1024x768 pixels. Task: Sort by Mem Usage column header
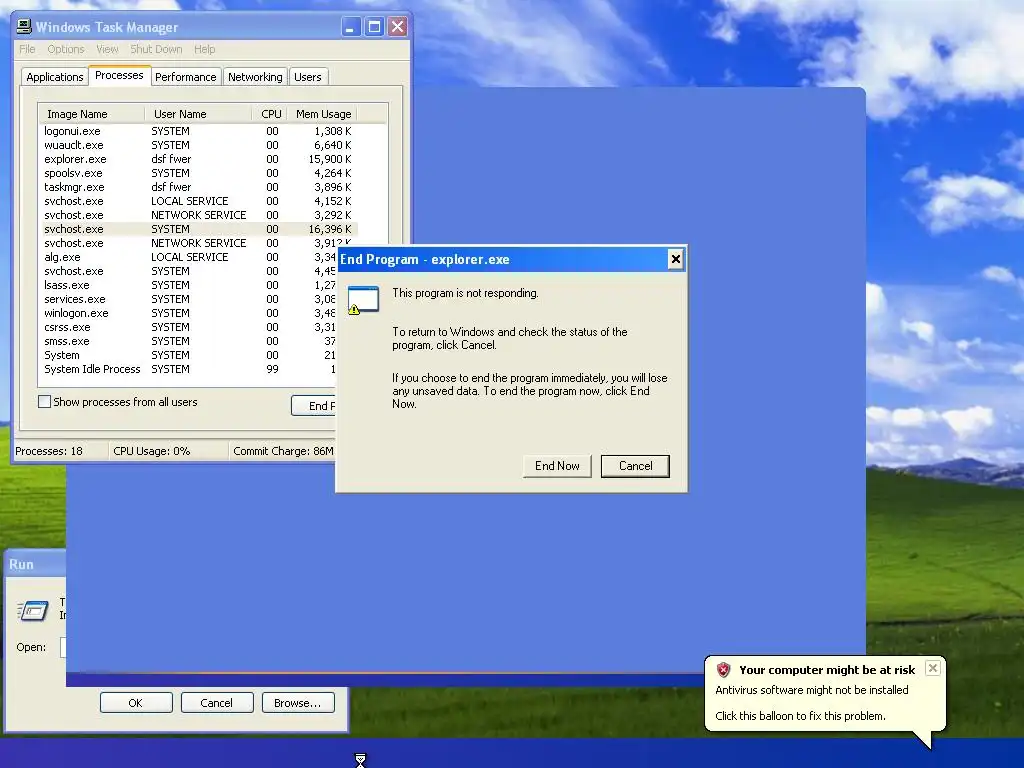tap(323, 114)
